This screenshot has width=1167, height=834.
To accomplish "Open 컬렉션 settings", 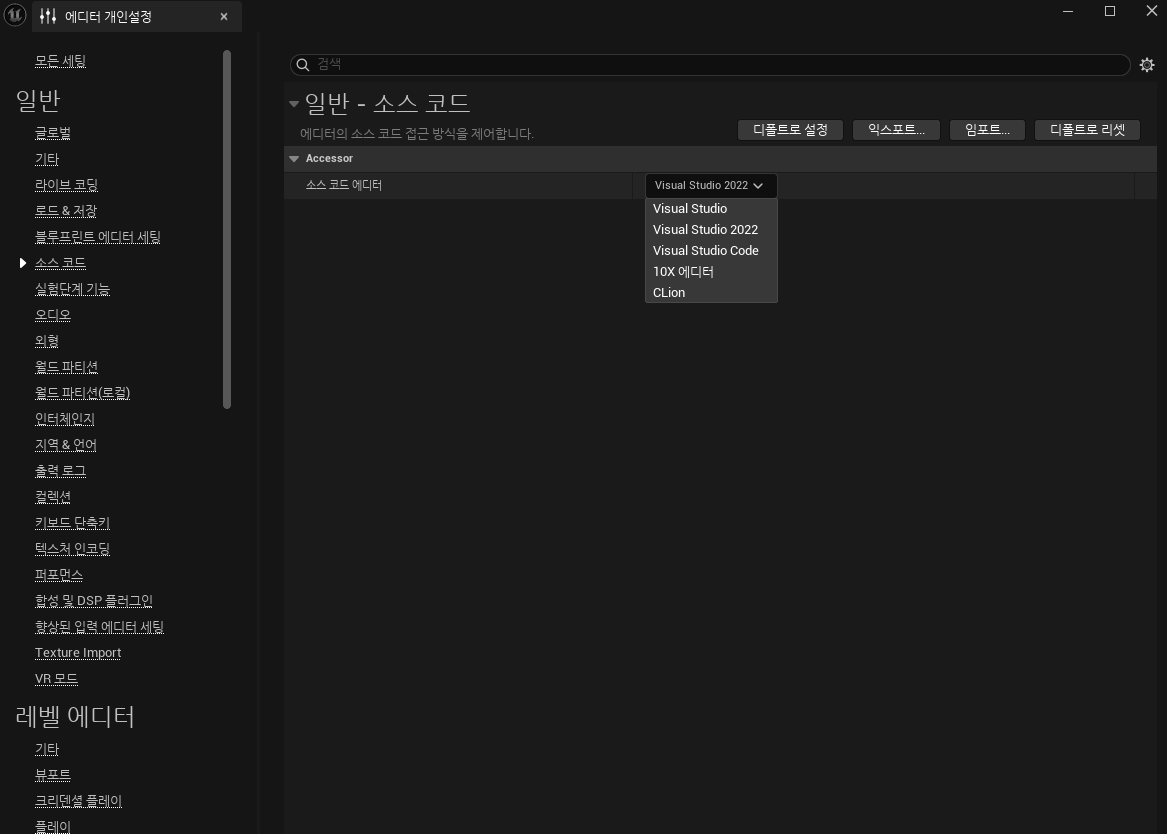I will point(53,496).
